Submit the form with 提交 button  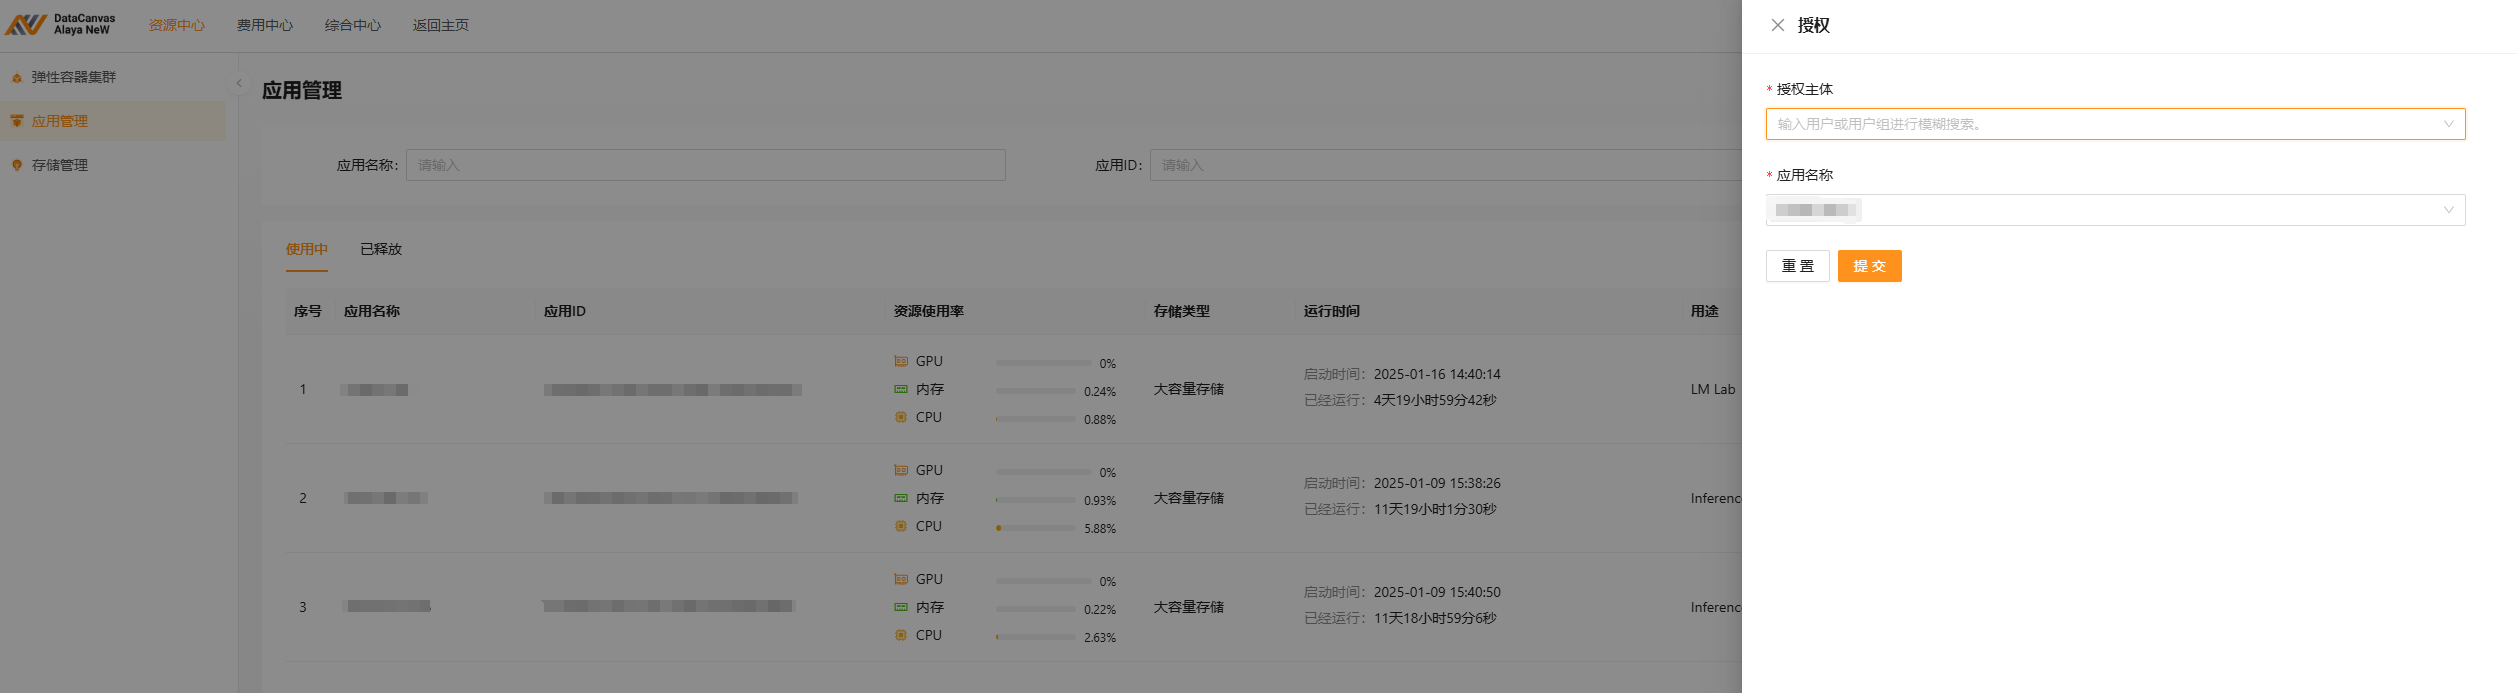1868,266
